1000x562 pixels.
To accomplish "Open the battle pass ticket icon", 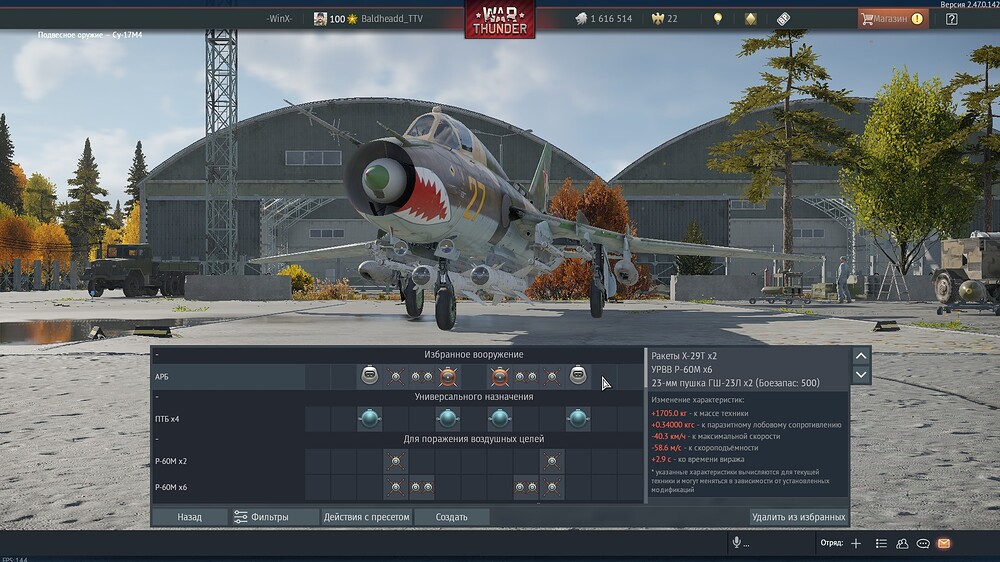I will point(783,18).
